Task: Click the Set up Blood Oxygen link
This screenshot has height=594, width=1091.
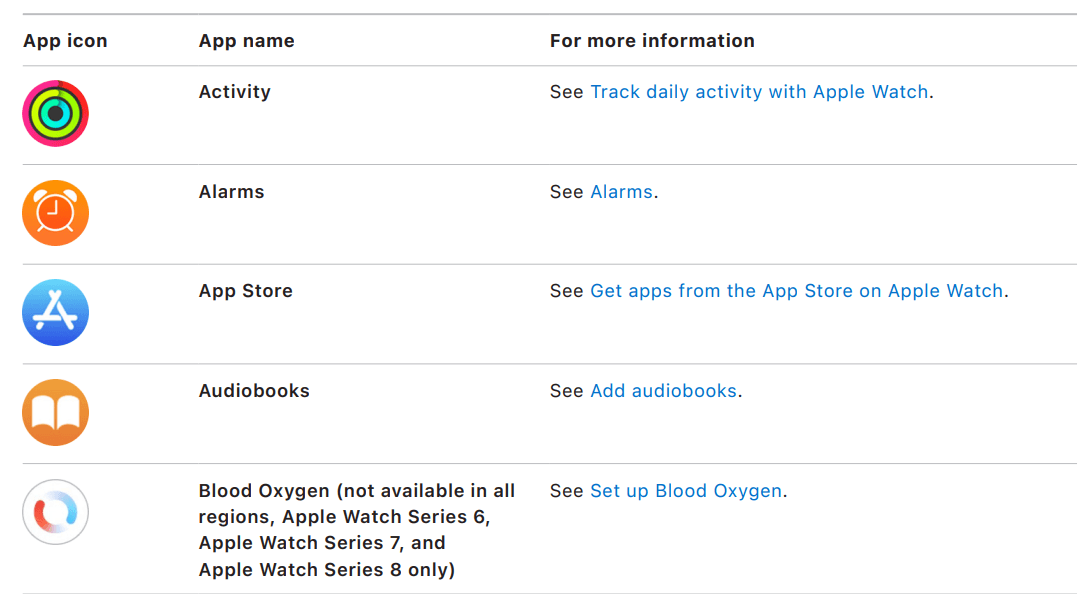Action: pyautogui.click(x=686, y=491)
